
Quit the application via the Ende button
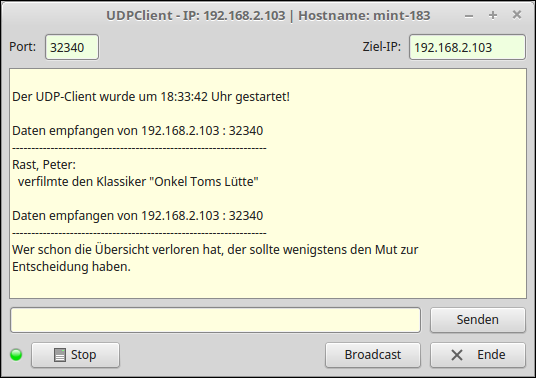pos(478,355)
